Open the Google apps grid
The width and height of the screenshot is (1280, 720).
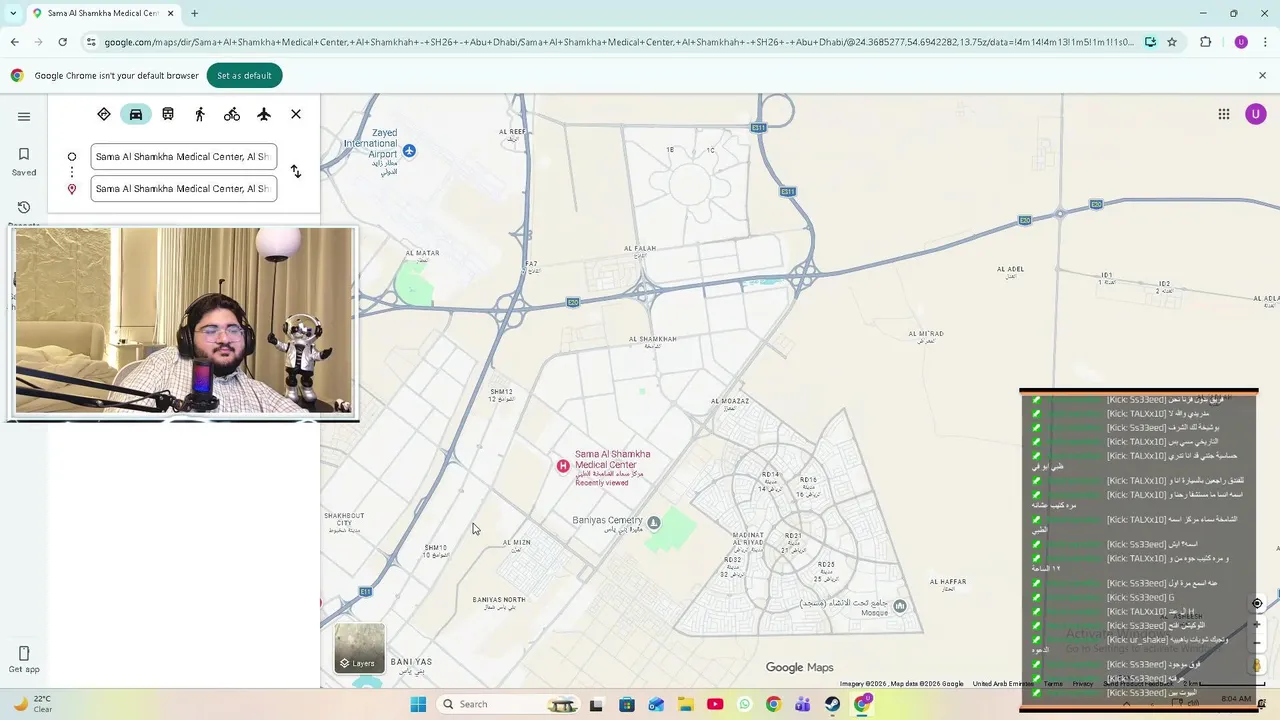tap(1224, 114)
